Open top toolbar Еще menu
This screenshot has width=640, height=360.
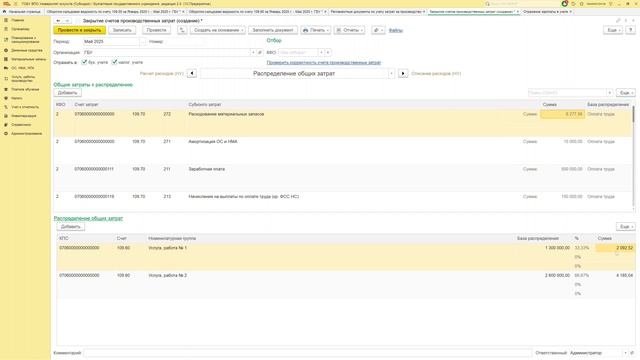(613, 30)
